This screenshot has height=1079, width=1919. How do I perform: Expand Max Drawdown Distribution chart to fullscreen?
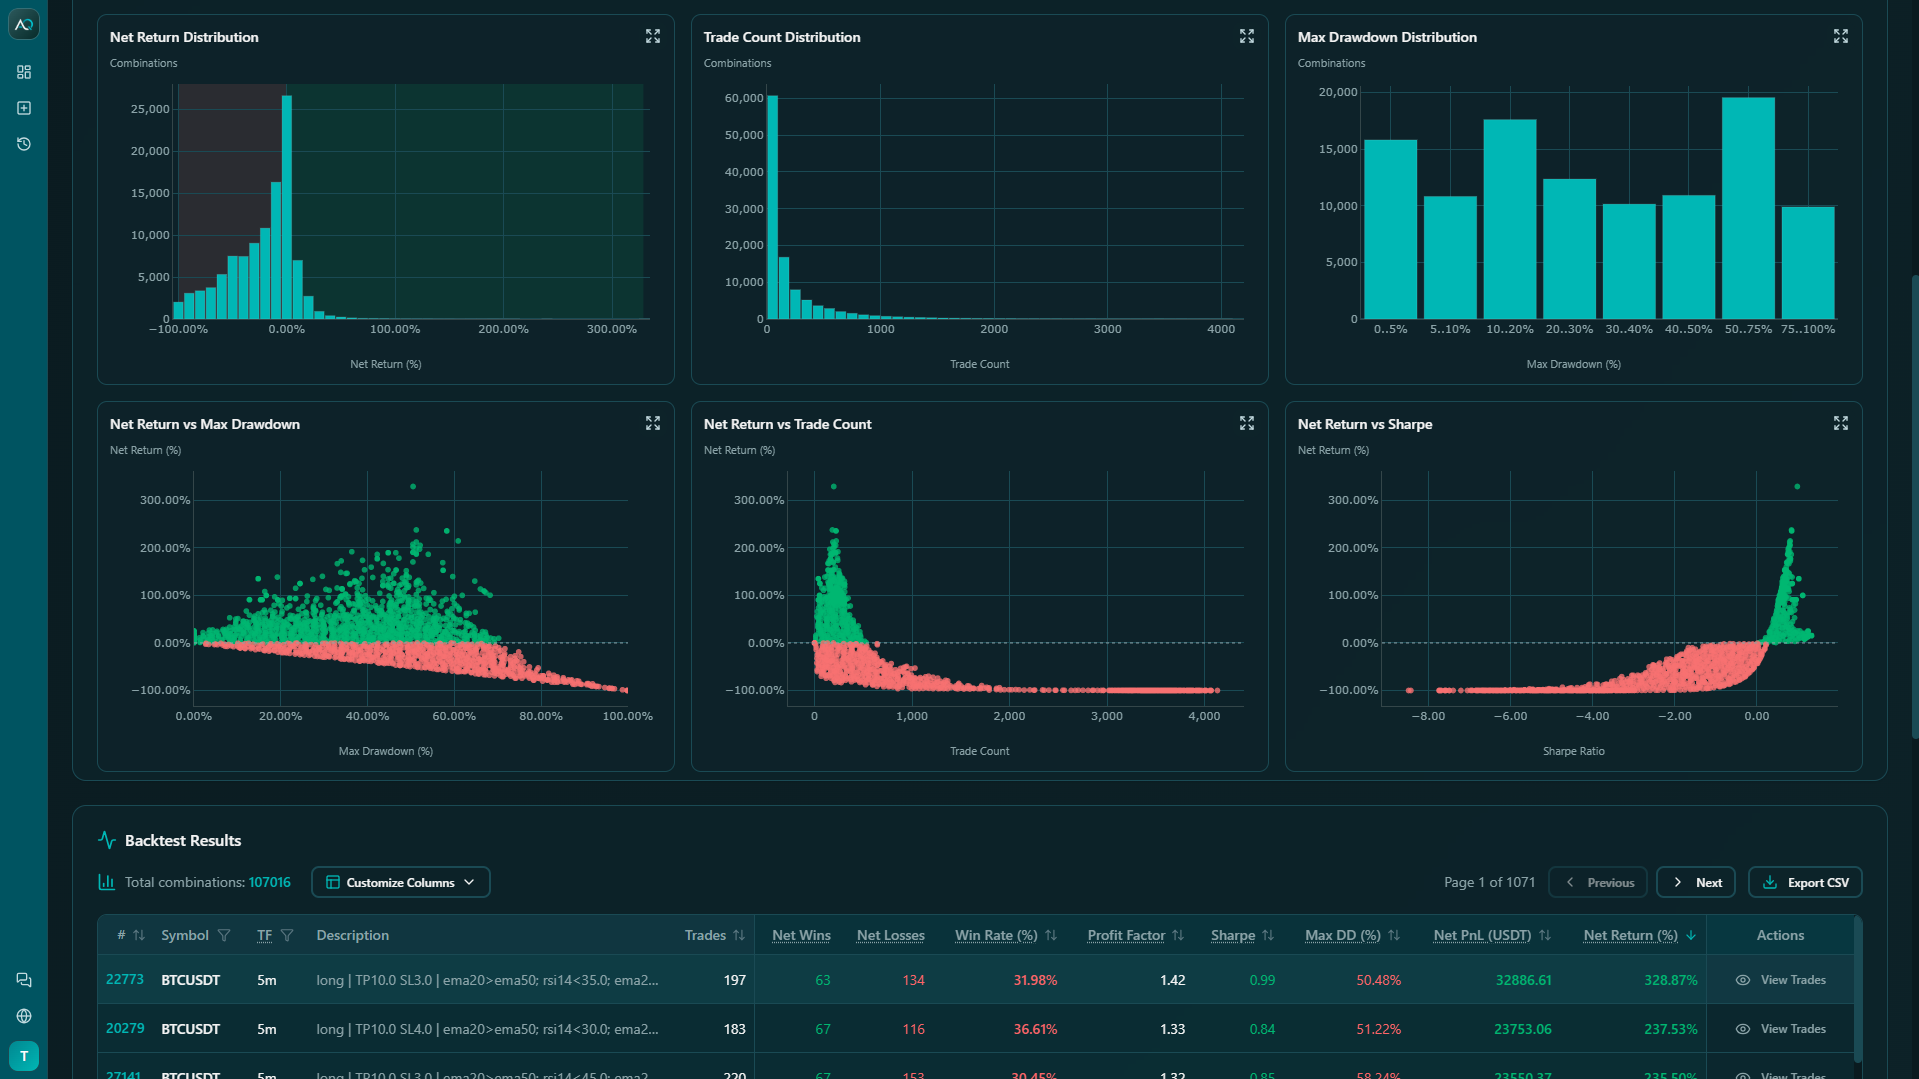pyautogui.click(x=1841, y=36)
